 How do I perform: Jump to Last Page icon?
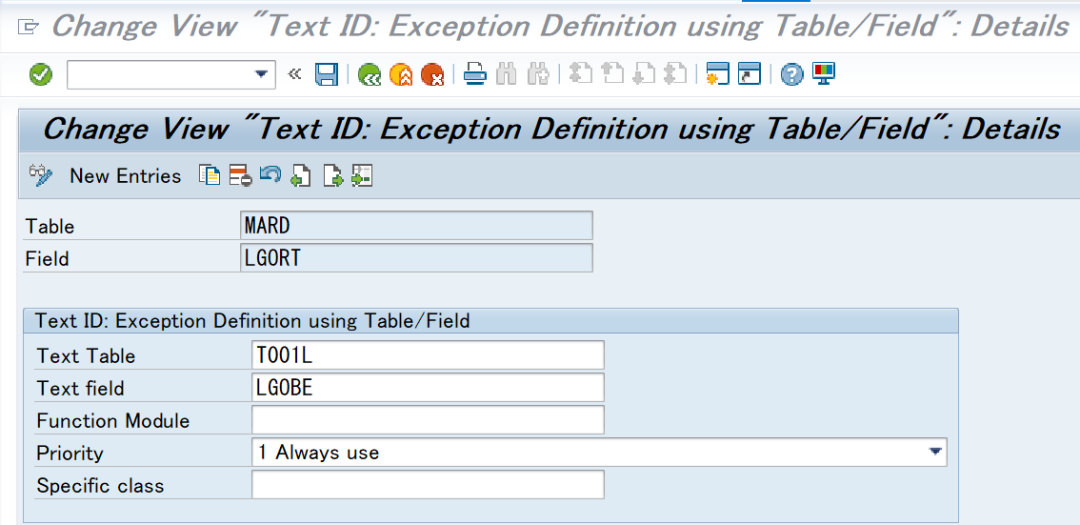pos(674,74)
